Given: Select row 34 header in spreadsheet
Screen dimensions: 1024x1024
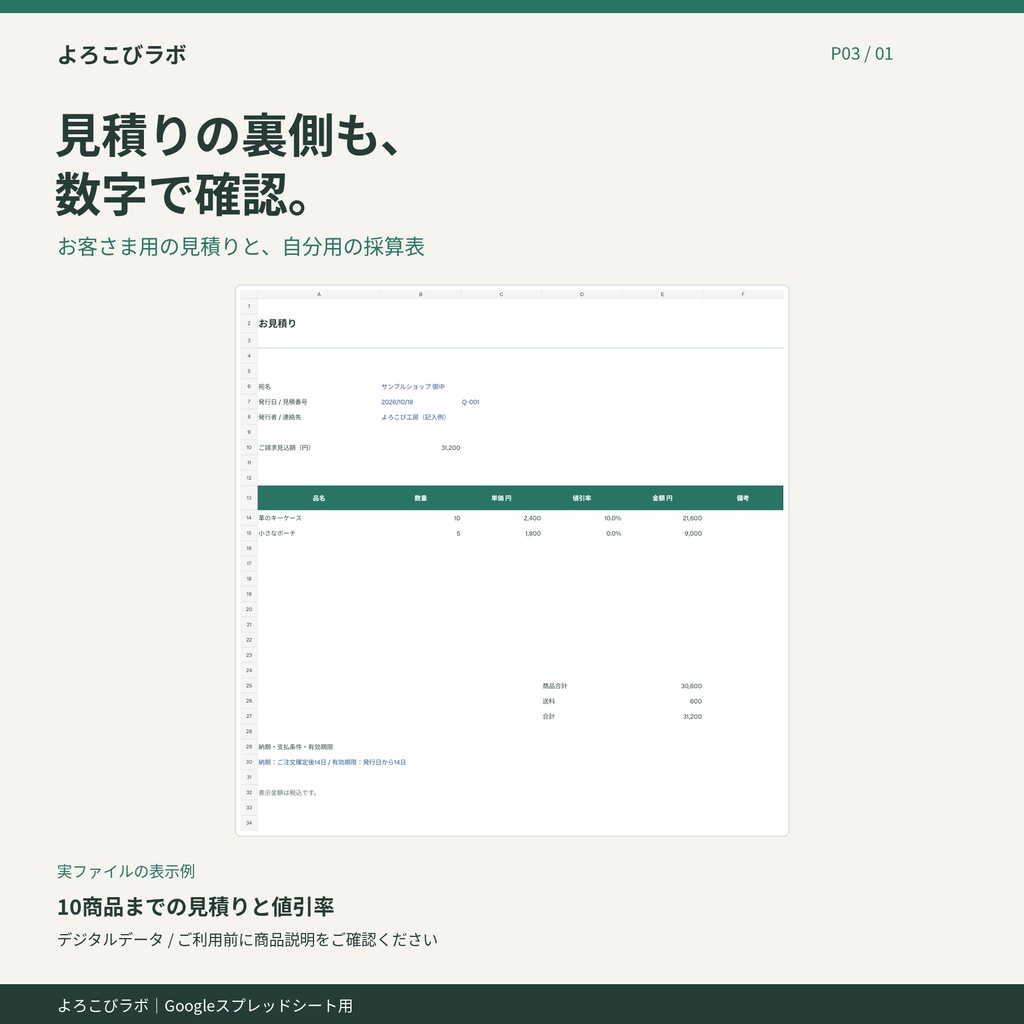Looking at the screenshot, I should (x=249, y=823).
